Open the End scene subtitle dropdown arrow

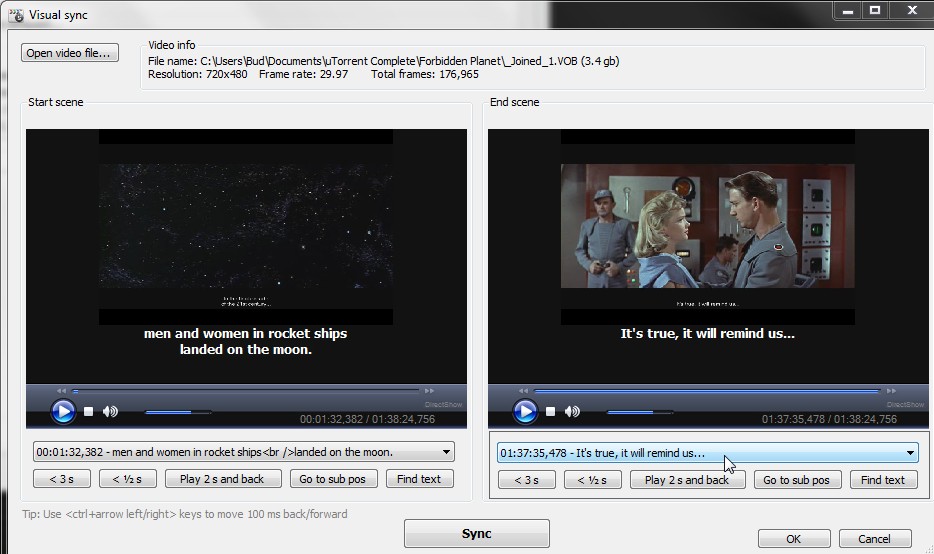[910, 453]
